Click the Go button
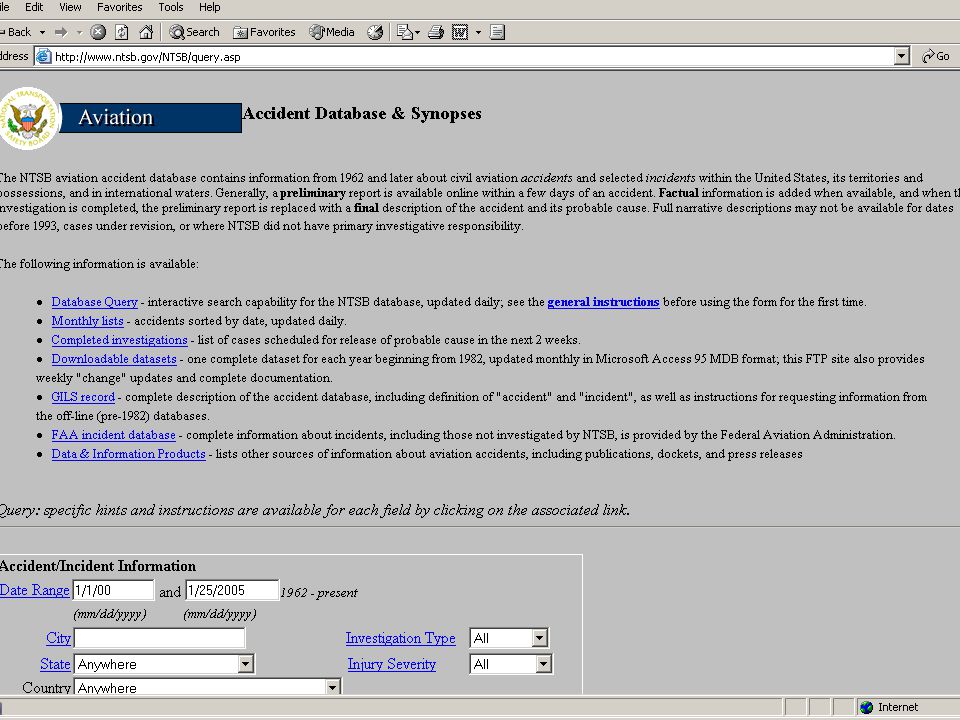 936,56
